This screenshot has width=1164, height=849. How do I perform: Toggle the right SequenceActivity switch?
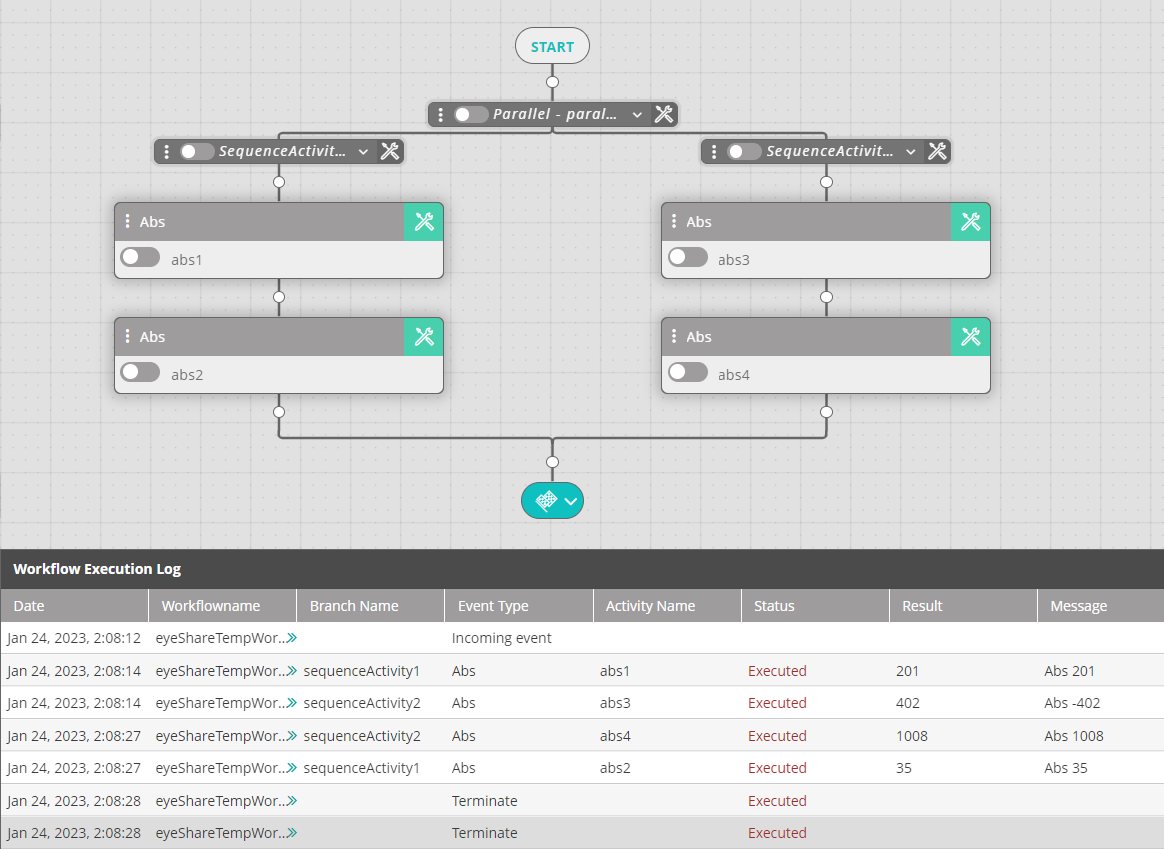point(744,151)
